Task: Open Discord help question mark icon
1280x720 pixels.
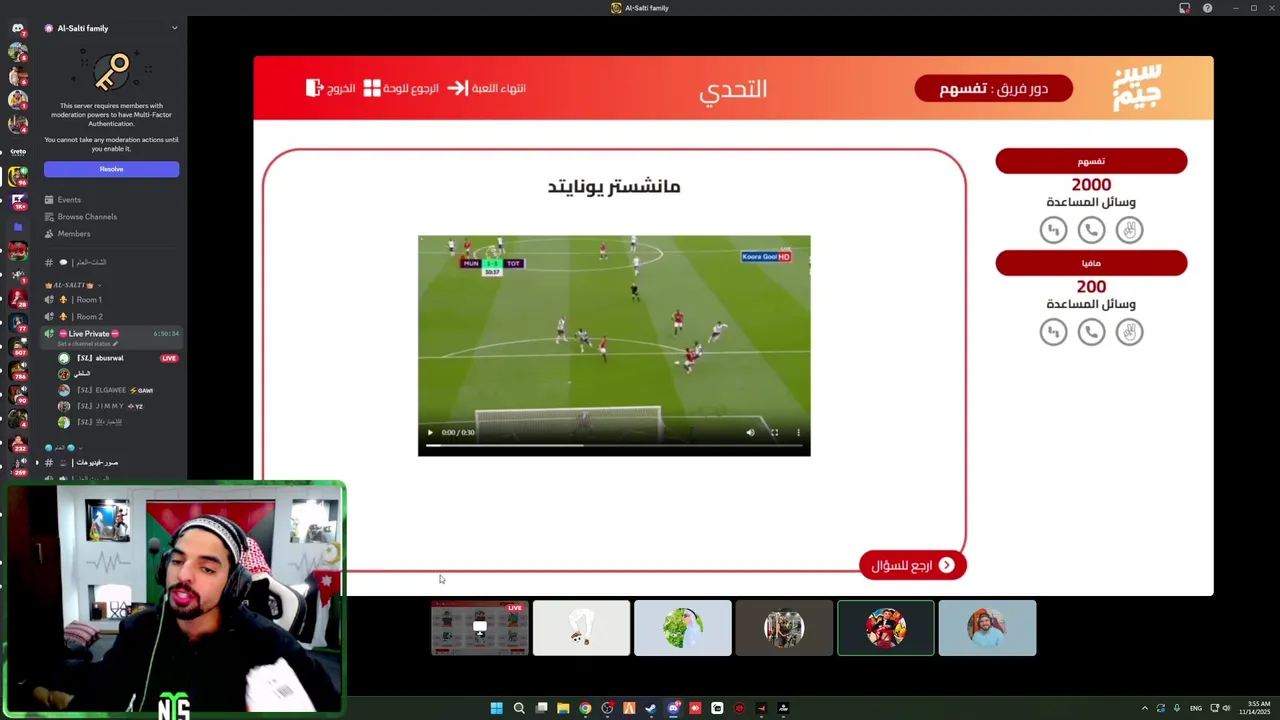Action: tap(1207, 8)
